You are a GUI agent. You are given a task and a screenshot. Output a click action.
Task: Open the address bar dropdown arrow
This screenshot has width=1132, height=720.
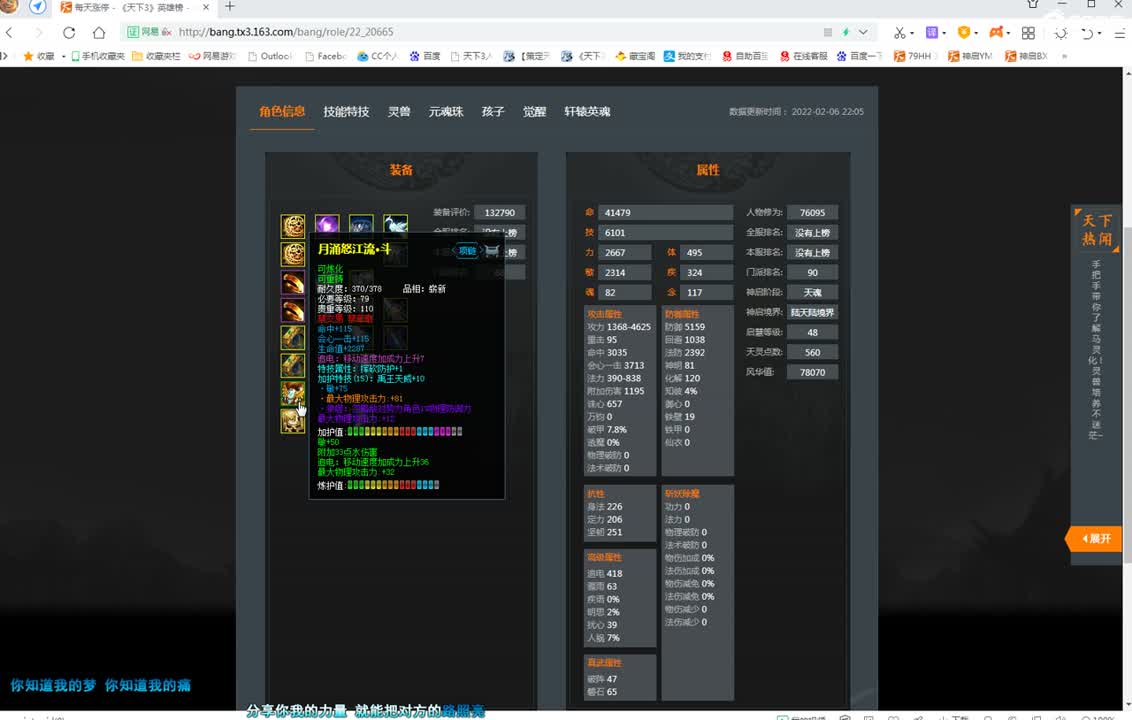pyautogui.click(x=863, y=32)
